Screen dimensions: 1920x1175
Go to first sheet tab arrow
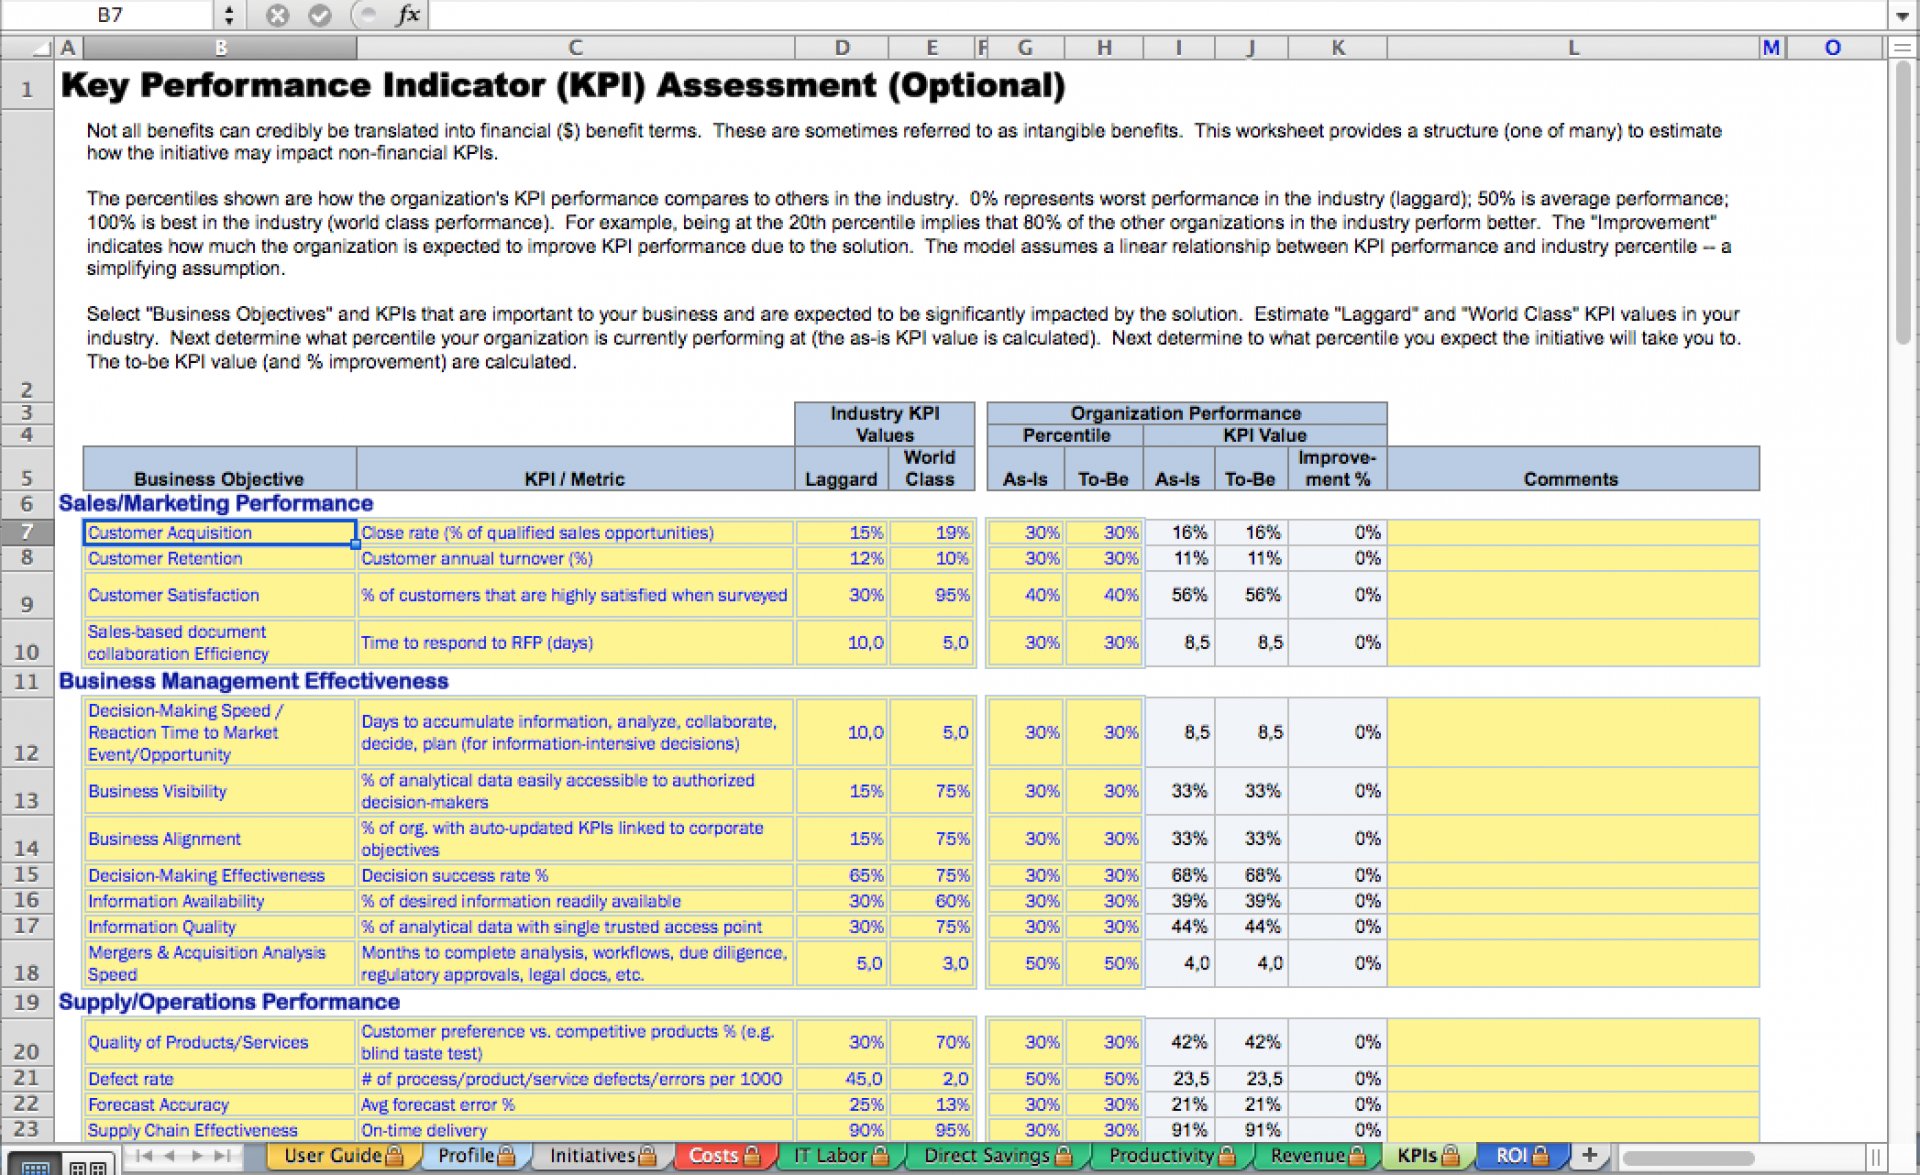click(143, 1156)
